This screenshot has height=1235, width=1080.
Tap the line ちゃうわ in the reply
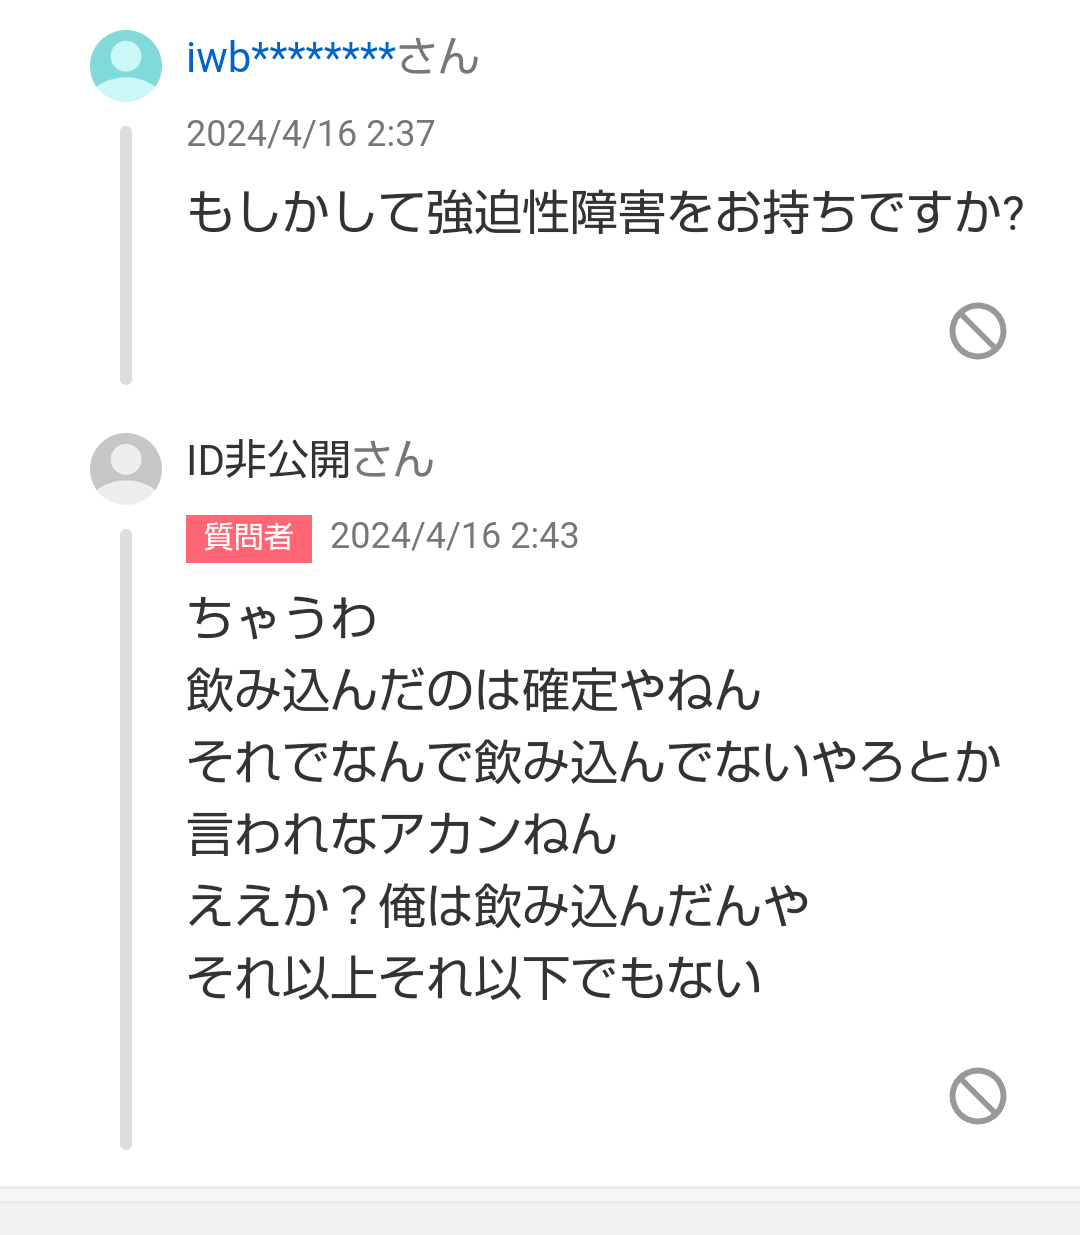[282, 618]
